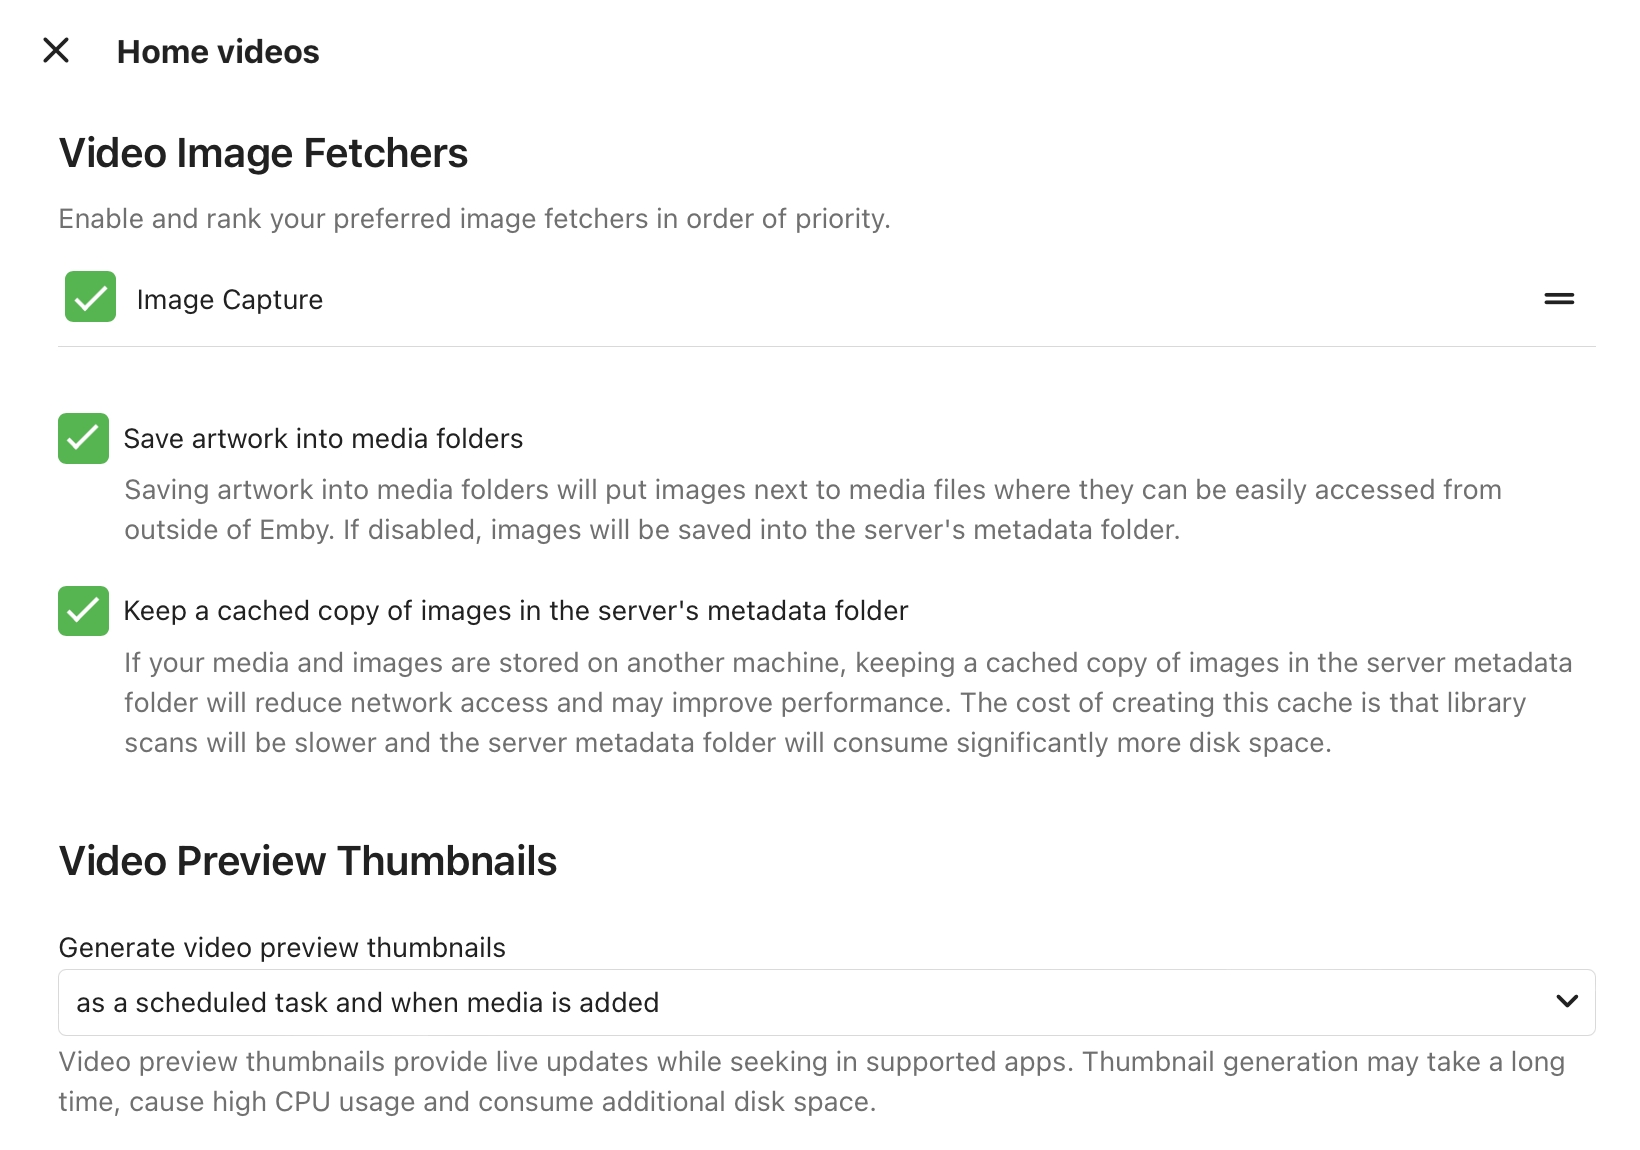Screen dimensions: 1640x1150
Task: Click the Video Preview Thumbnails heading
Action: tap(307, 861)
